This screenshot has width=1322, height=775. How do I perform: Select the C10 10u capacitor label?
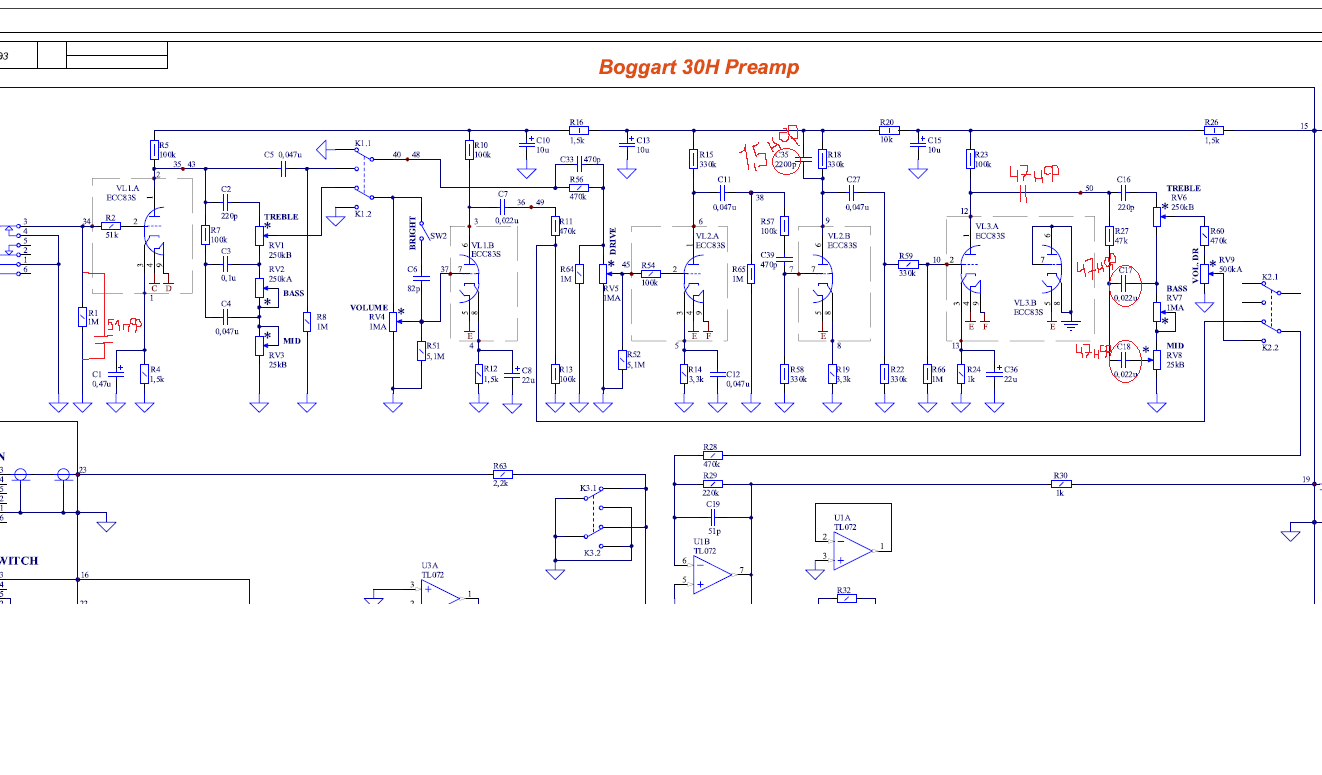pyautogui.click(x=543, y=144)
